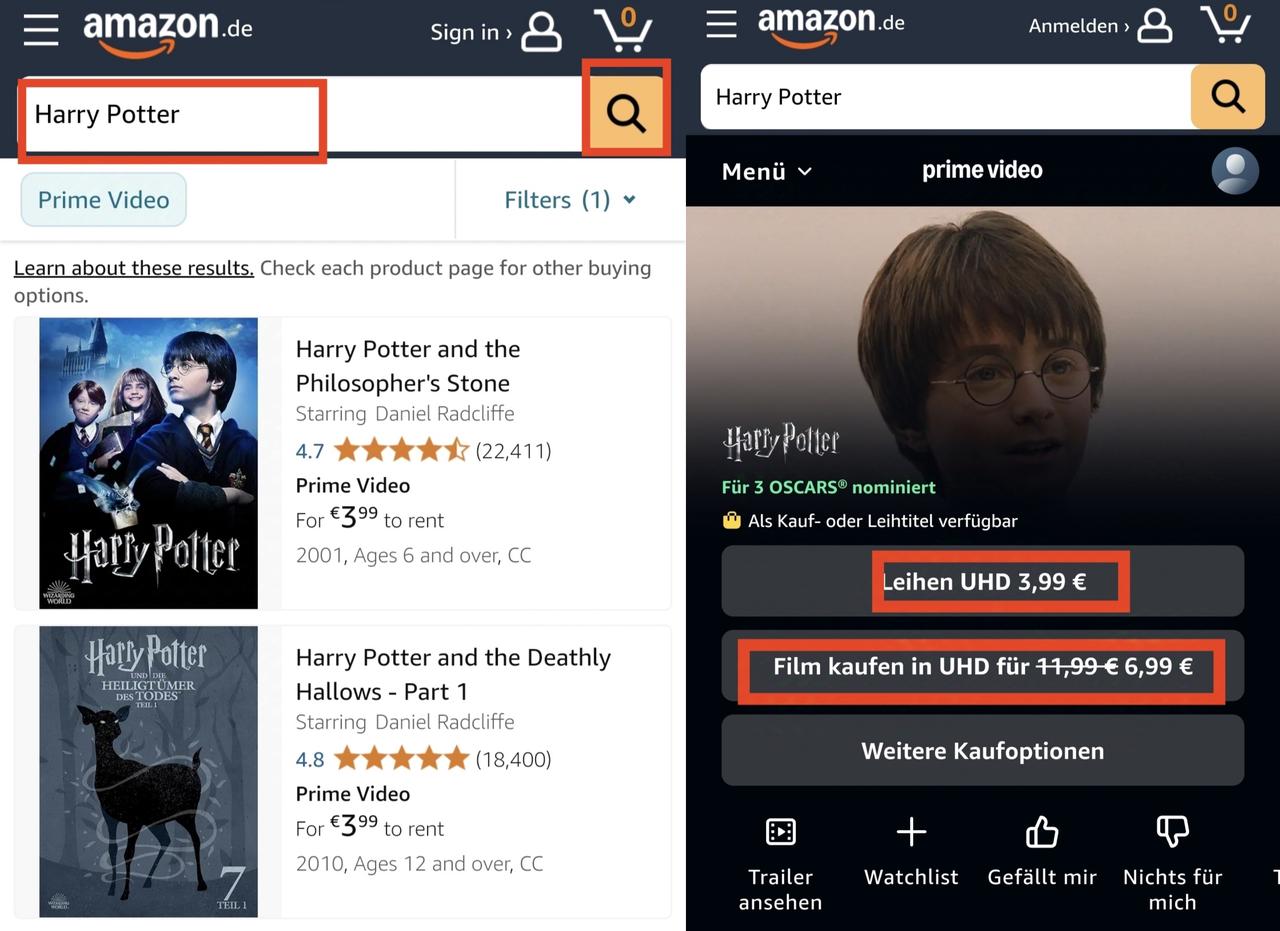The width and height of the screenshot is (1280, 931).
Task: Open Weitere Kaufoptionen button
Action: tap(983, 750)
